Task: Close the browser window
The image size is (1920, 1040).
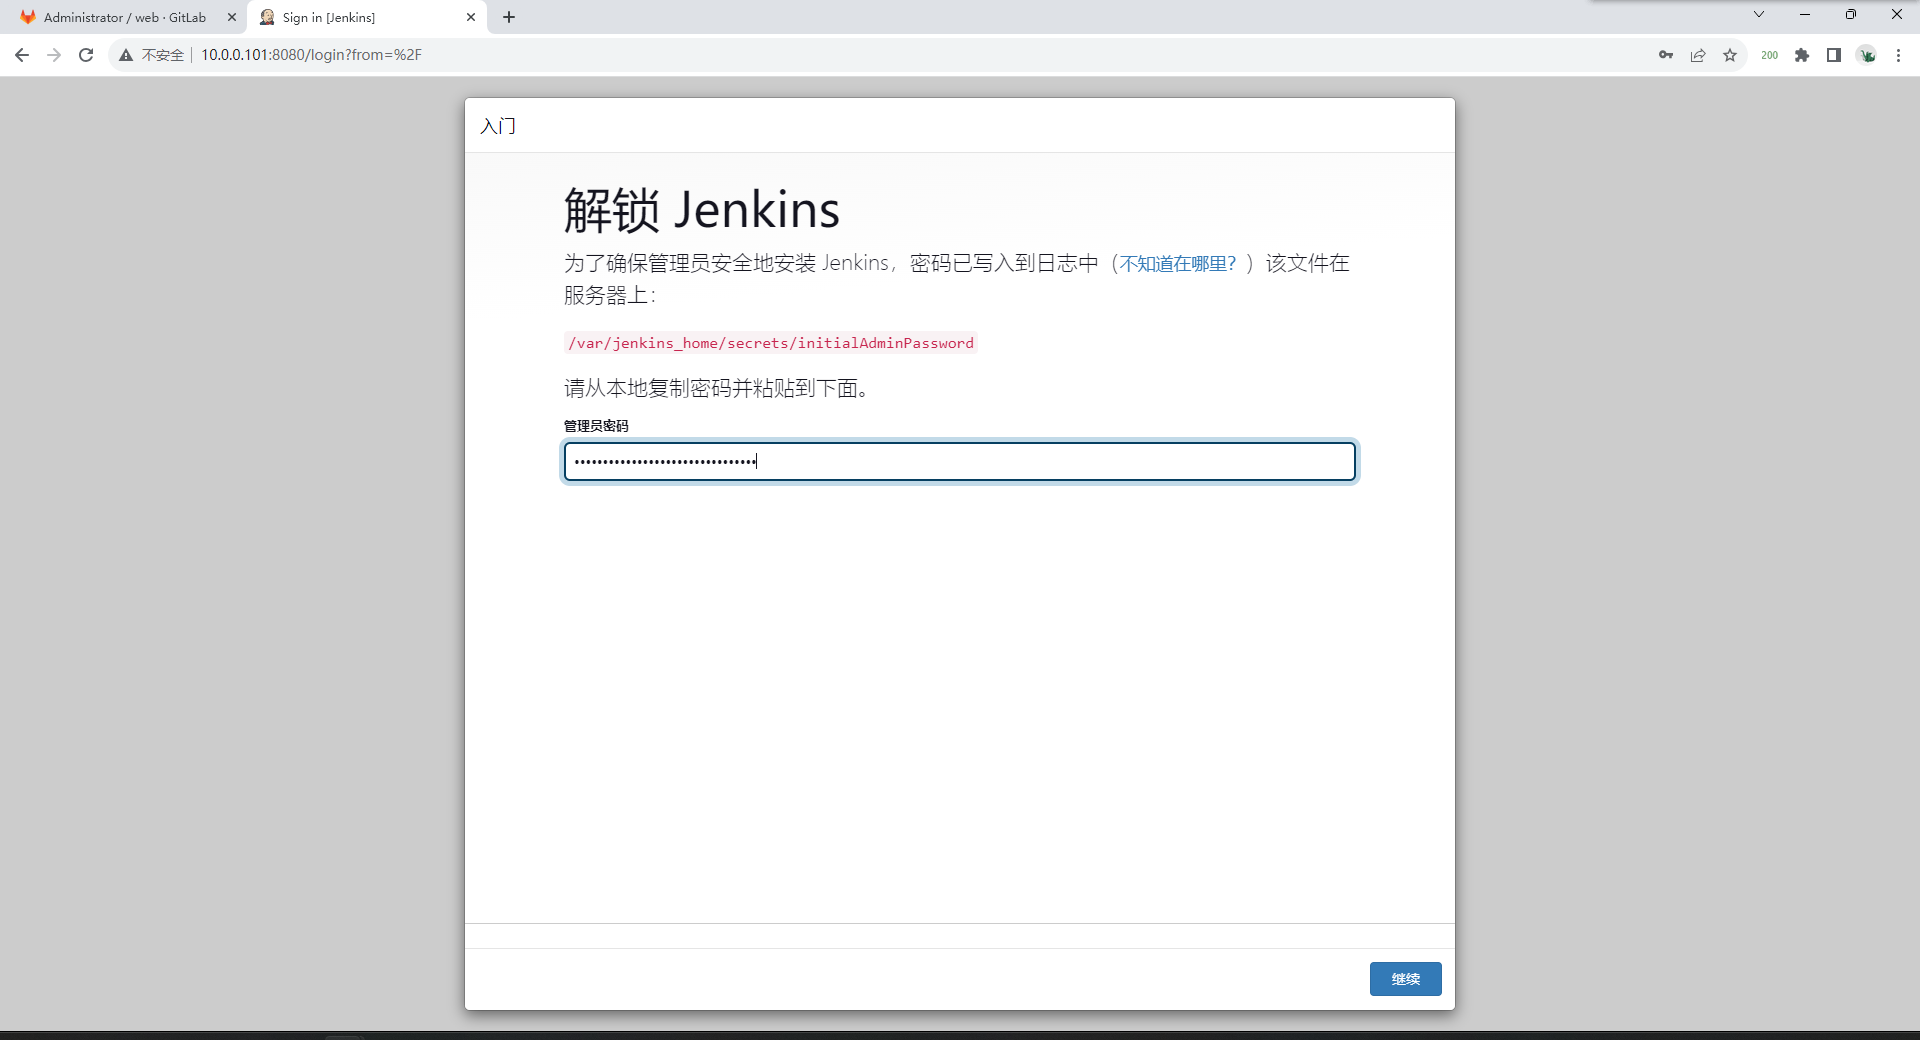Action: point(1897,14)
